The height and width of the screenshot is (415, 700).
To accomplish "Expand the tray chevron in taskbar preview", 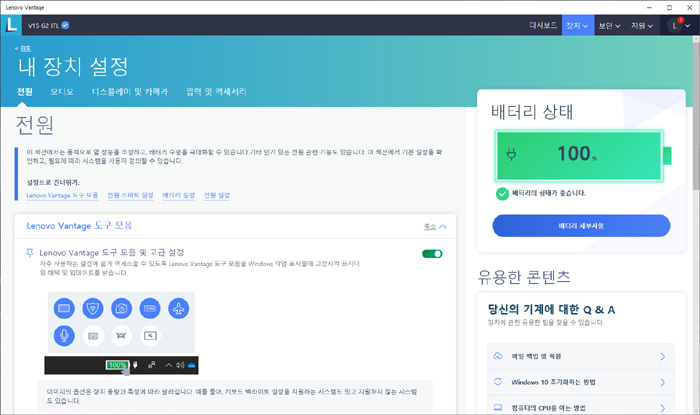I will pos(168,365).
